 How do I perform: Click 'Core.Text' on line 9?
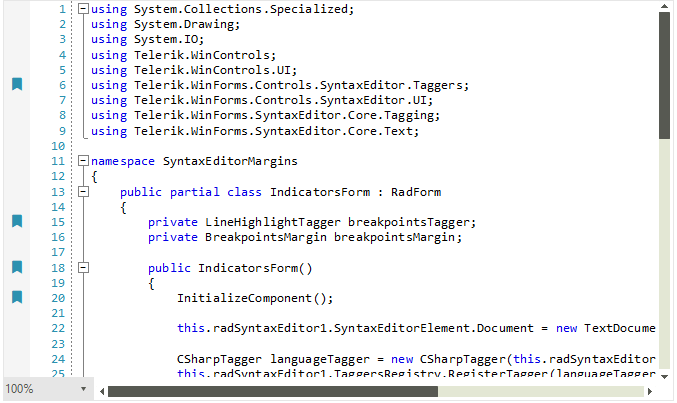pos(380,131)
